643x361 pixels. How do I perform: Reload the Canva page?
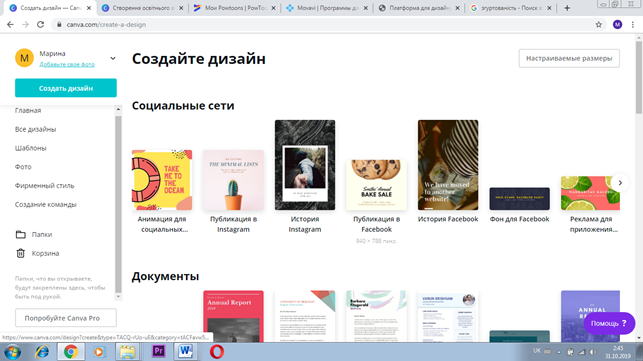[40, 25]
